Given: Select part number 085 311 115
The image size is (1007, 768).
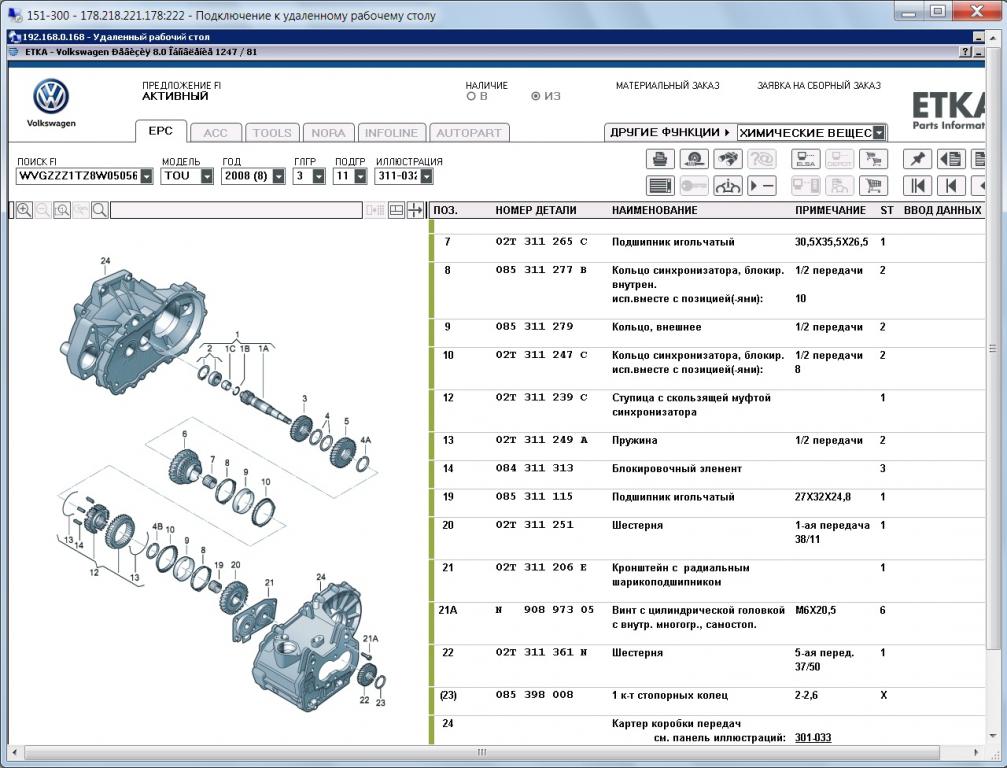Looking at the screenshot, I should [x=534, y=496].
